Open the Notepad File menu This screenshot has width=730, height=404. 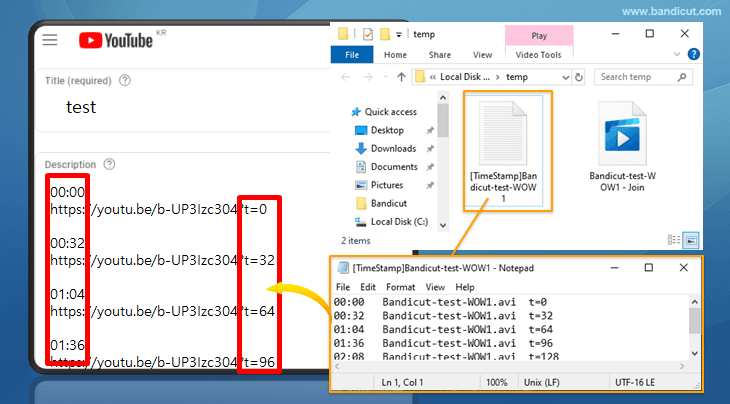pyautogui.click(x=343, y=287)
